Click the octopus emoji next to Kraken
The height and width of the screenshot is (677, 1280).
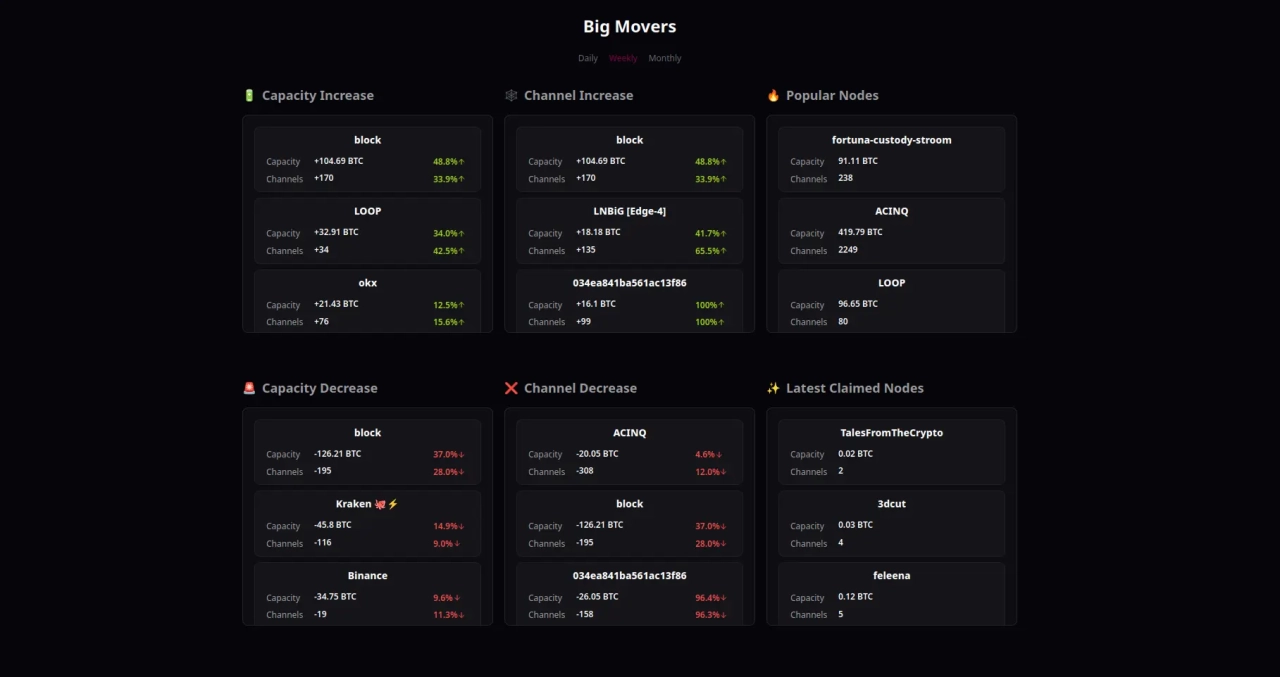coord(380,504)
